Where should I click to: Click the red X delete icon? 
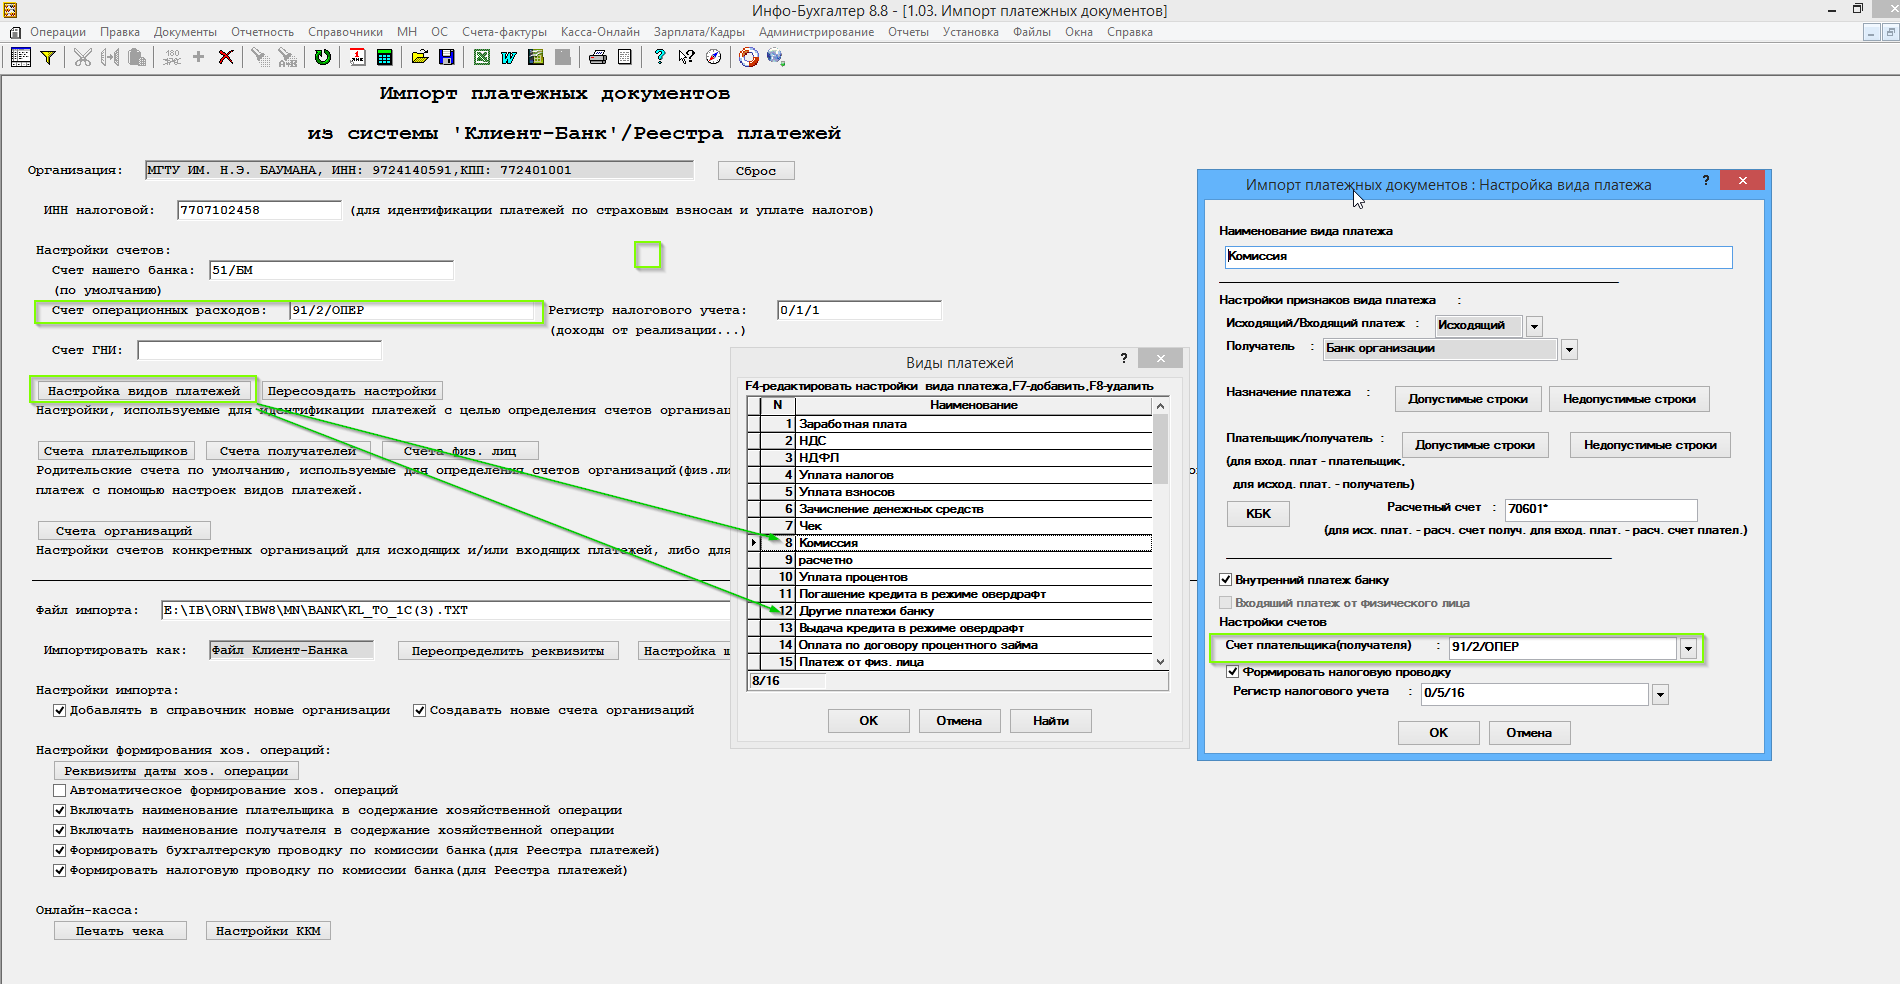tap(226, 57)
